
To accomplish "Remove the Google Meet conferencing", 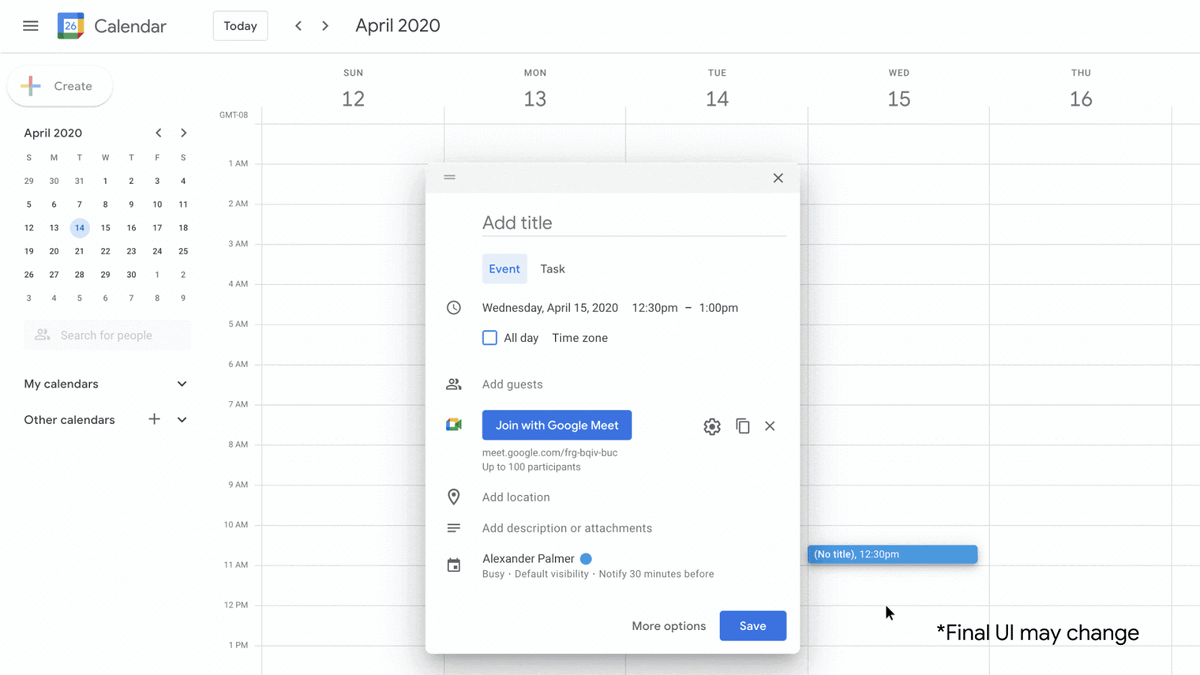I will 770,426.
